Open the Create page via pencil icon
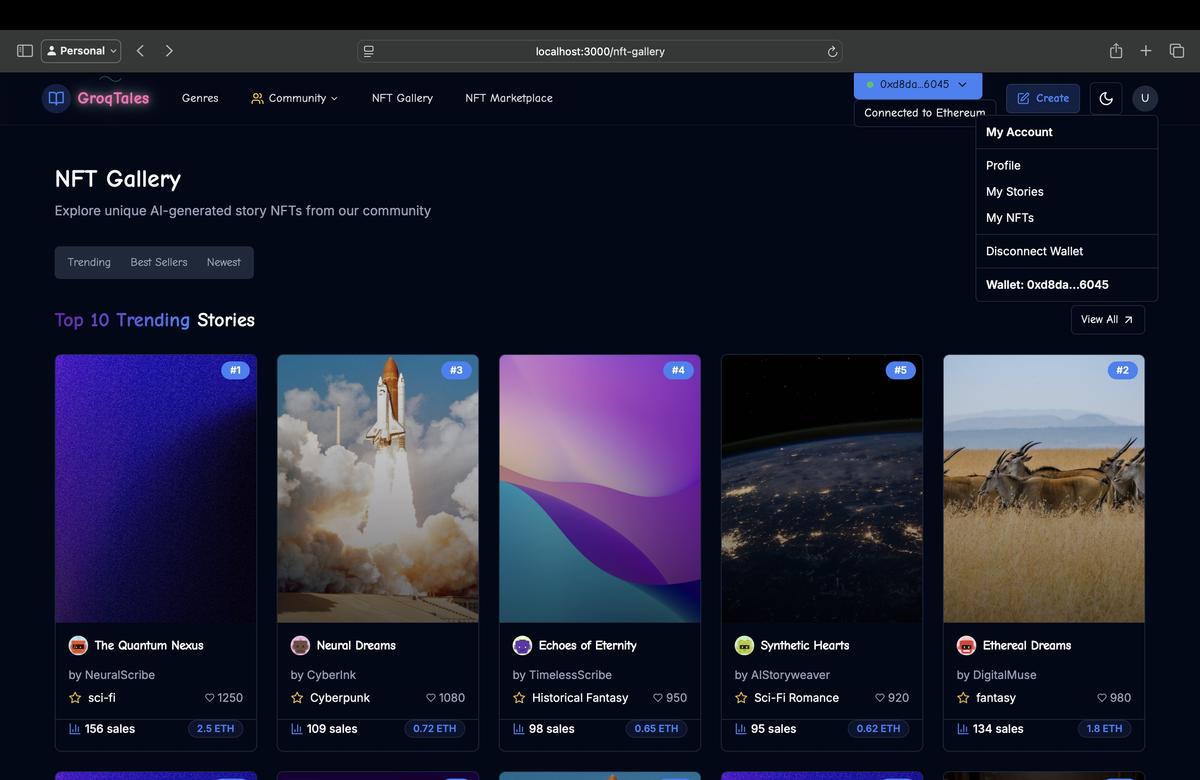 click(x=1023, y=98)
